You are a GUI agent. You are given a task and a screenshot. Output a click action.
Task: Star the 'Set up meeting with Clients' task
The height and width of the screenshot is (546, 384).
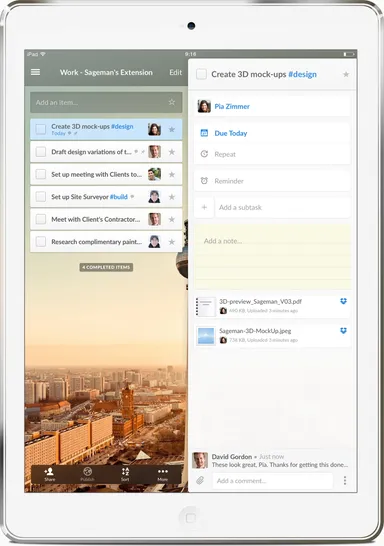coord(172,174)
